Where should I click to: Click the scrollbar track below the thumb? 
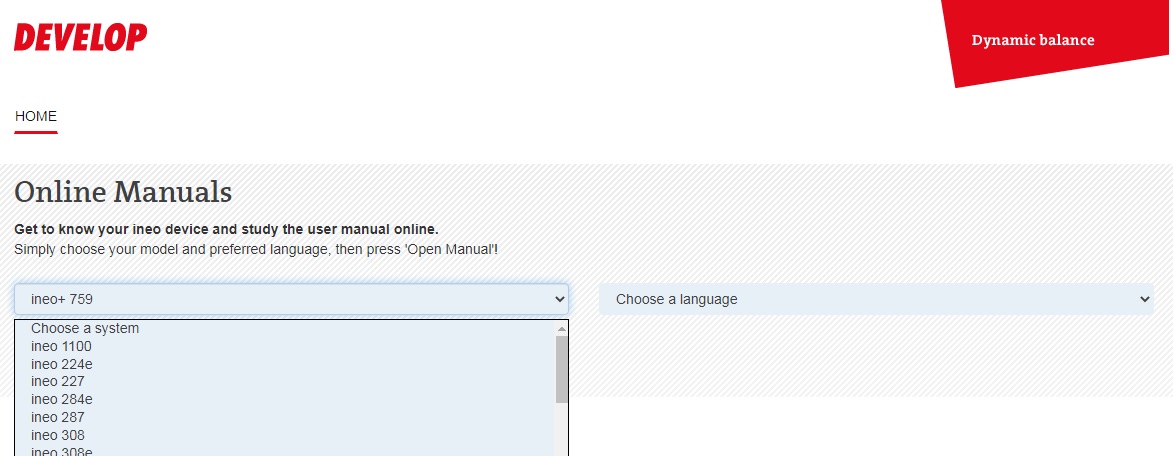click(x=561, y=430)
